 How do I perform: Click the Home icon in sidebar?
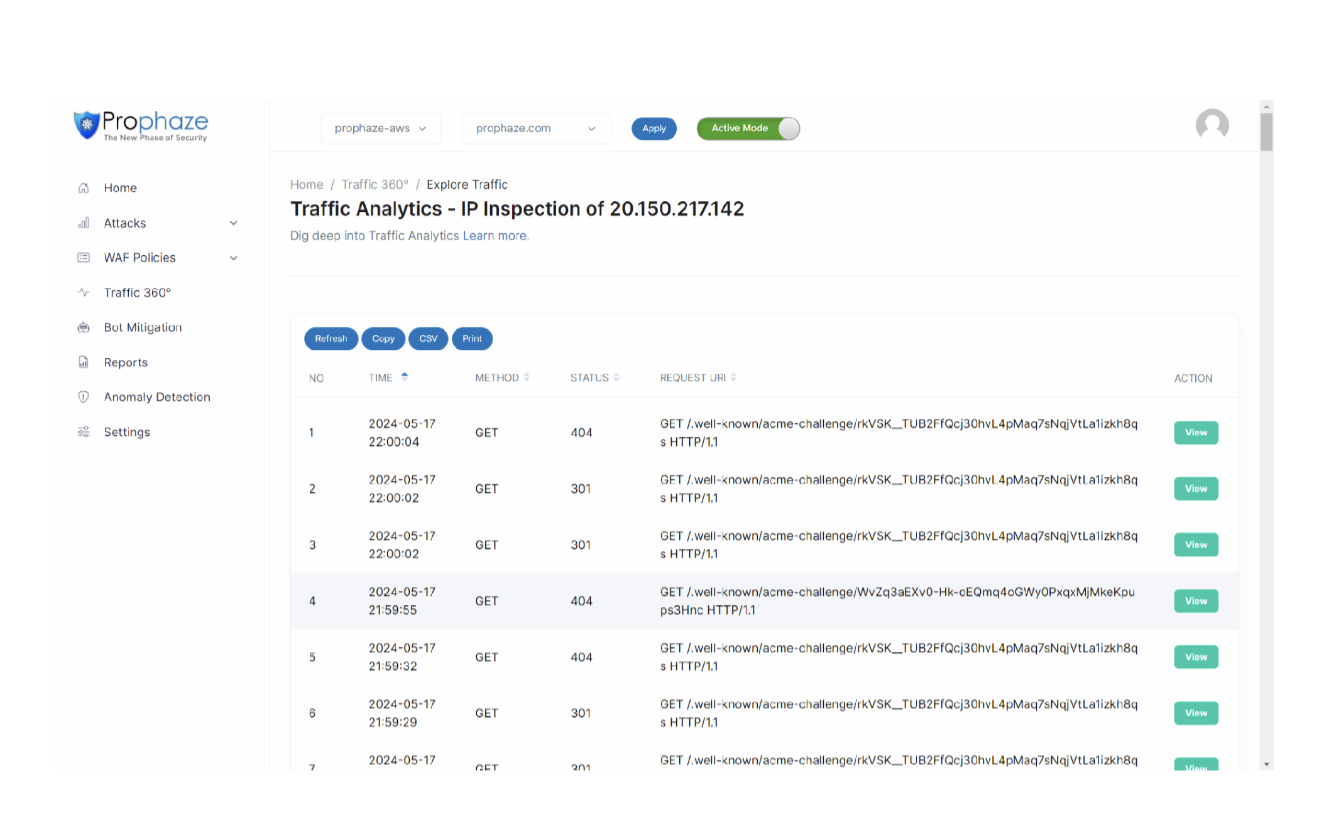point(84,188)
